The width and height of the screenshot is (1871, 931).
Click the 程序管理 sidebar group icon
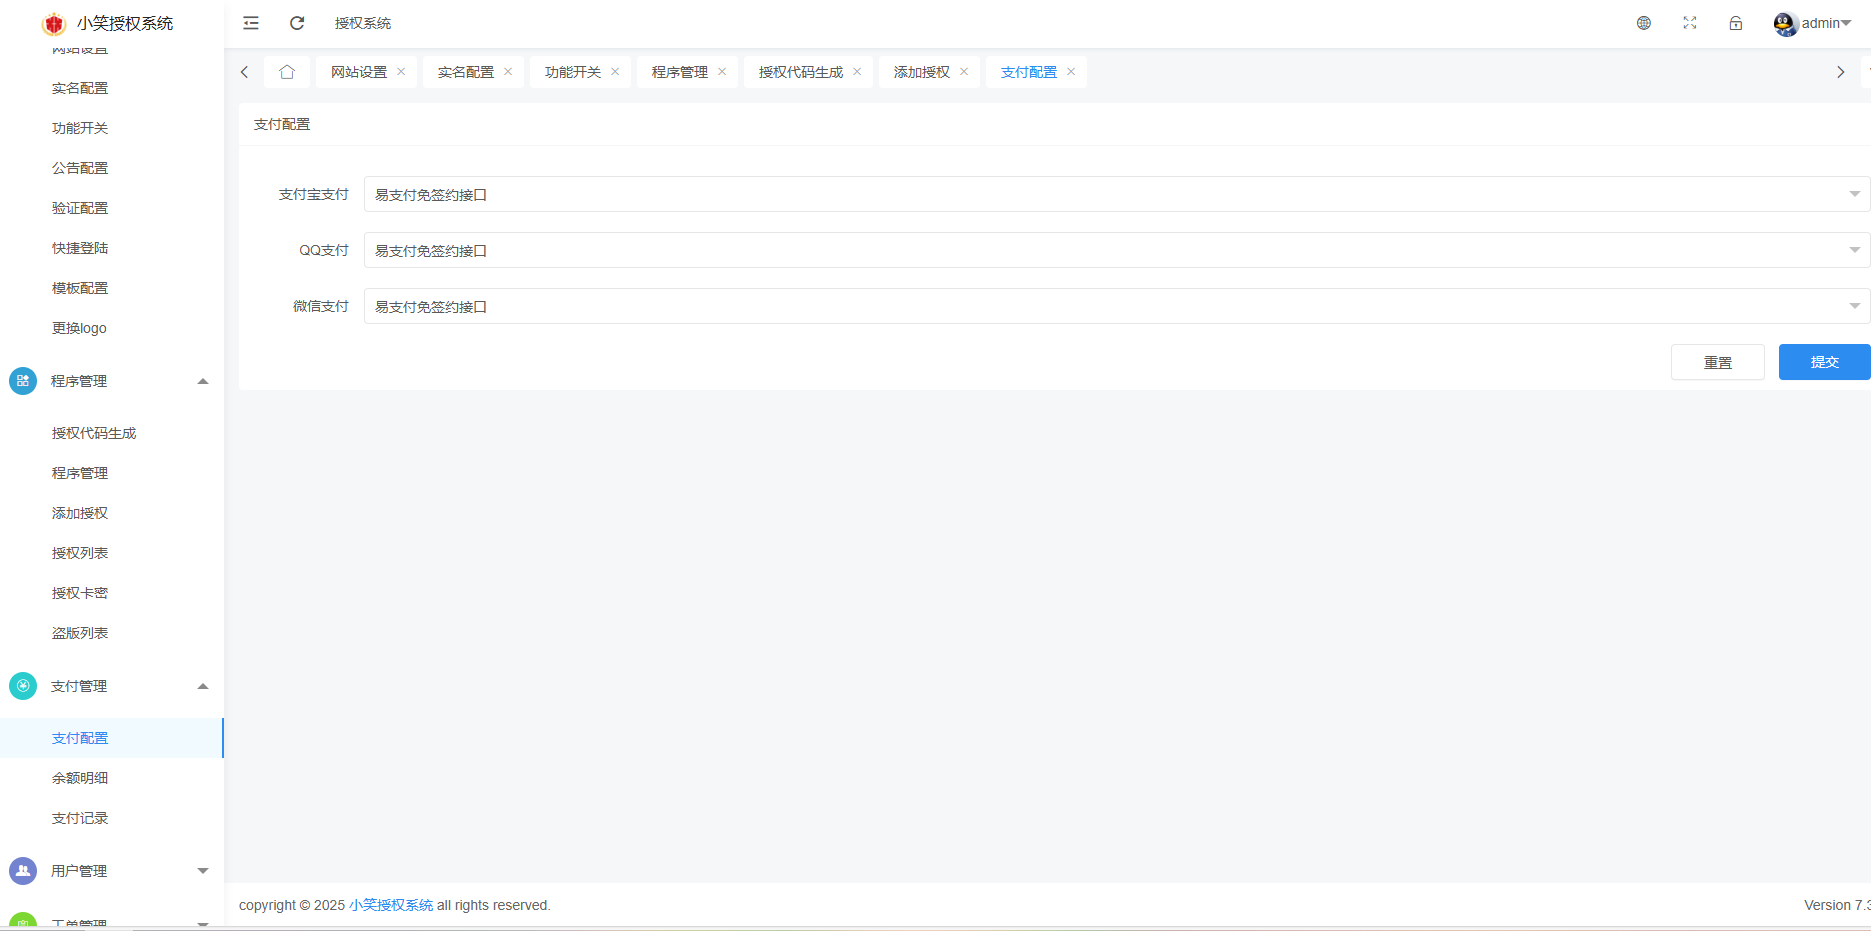tap(23, 381)
